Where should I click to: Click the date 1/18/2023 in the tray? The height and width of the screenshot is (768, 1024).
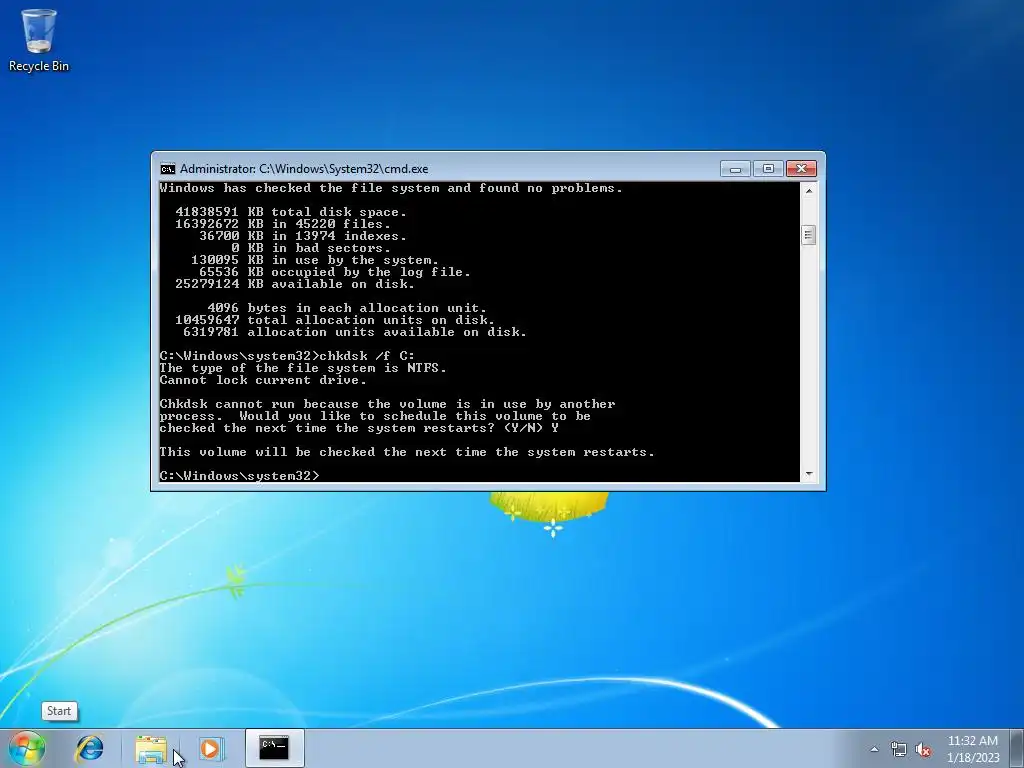(972, 758)
